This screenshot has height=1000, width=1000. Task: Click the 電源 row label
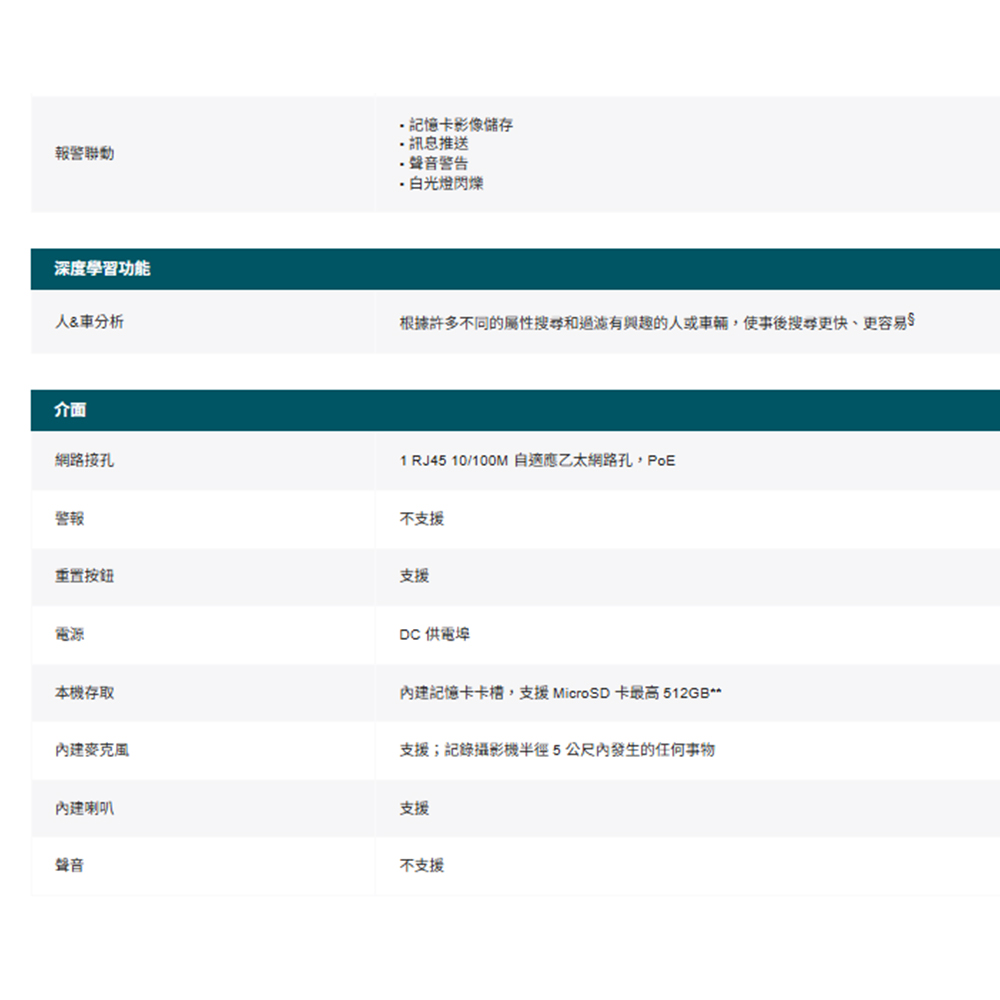[70, 635]
